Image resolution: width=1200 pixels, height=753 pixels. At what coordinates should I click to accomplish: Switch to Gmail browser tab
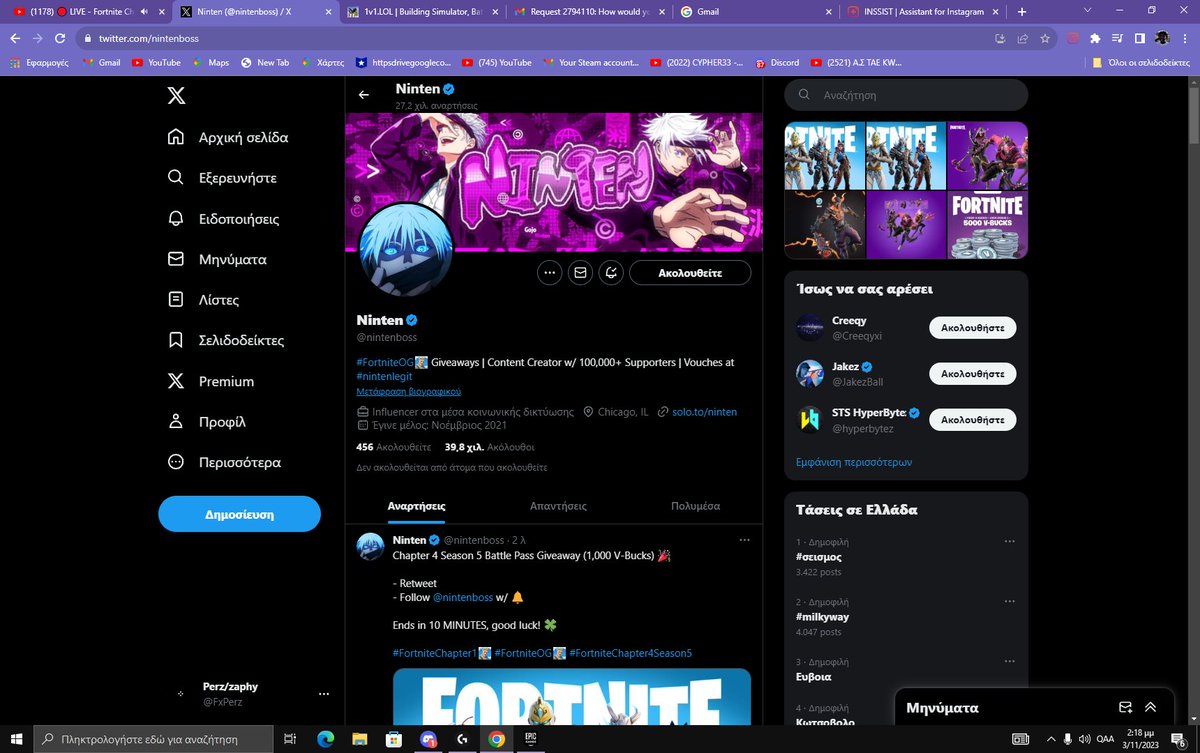tap(753, 12)
